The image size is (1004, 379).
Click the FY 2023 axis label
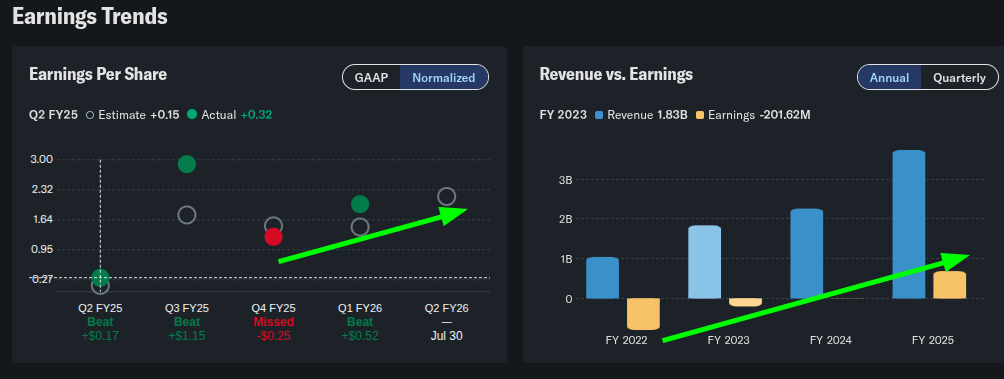[x=729, y=340]
